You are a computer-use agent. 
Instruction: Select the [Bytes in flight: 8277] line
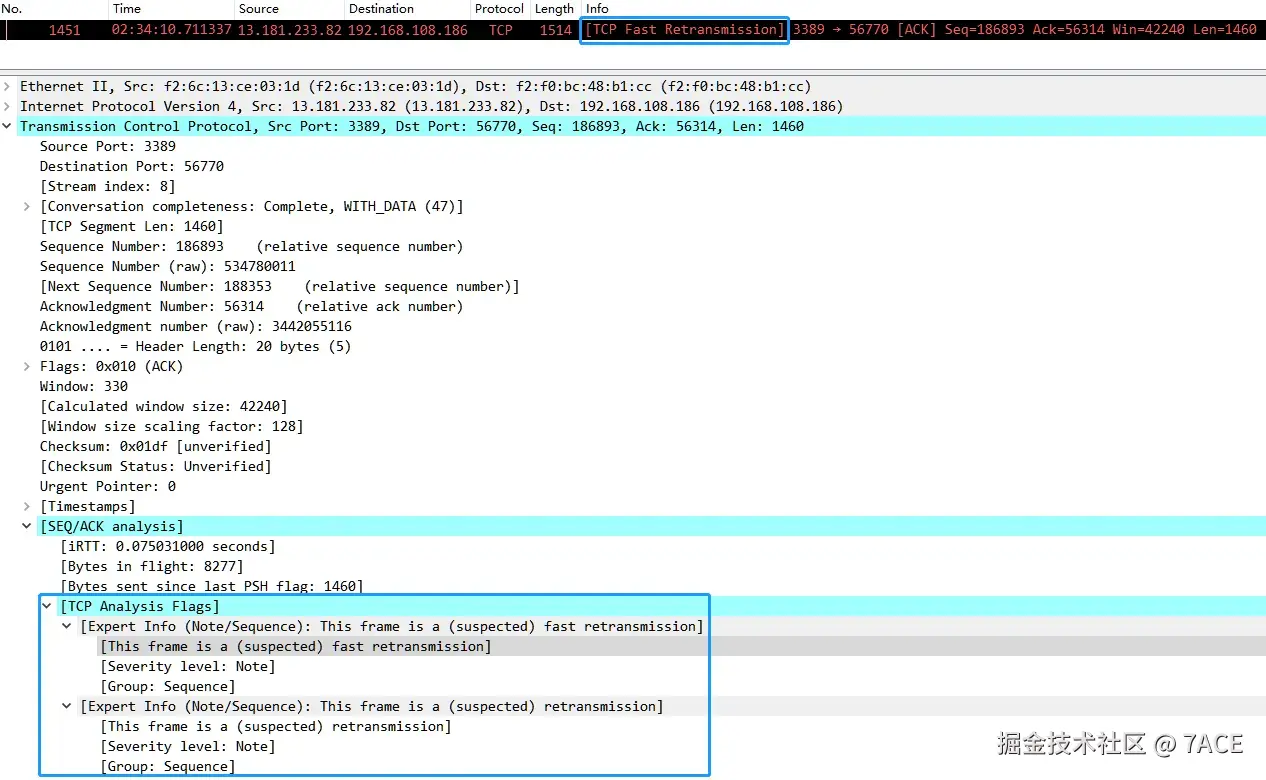pos(152,567)
